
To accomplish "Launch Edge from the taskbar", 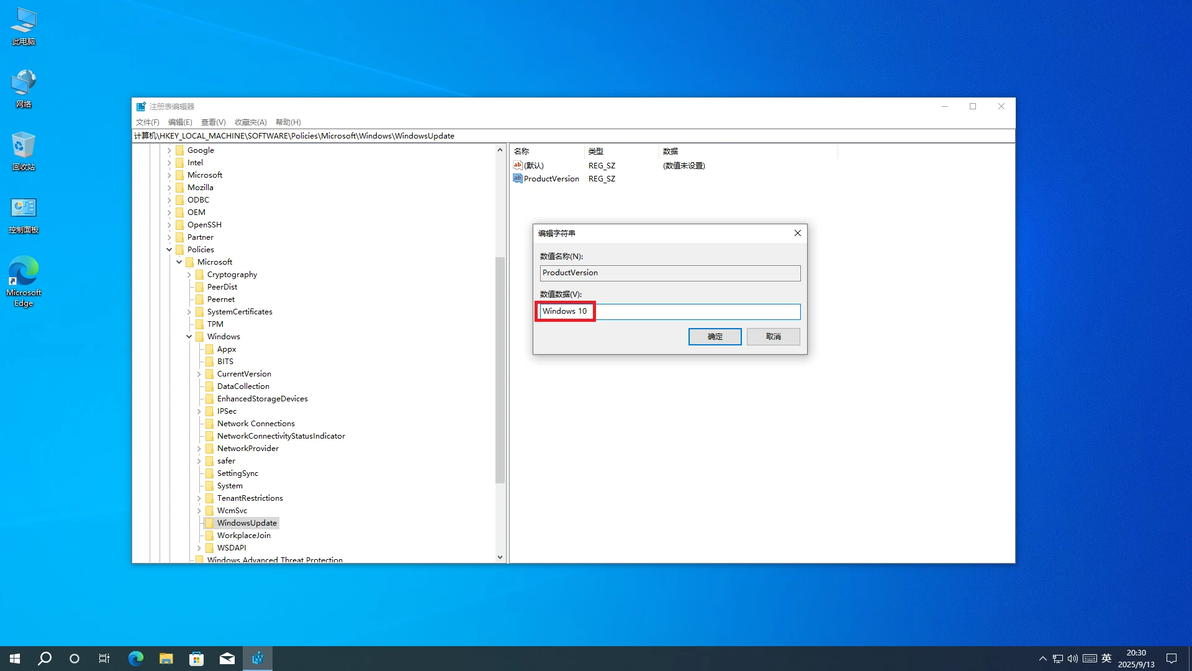I will click(135, 658).
